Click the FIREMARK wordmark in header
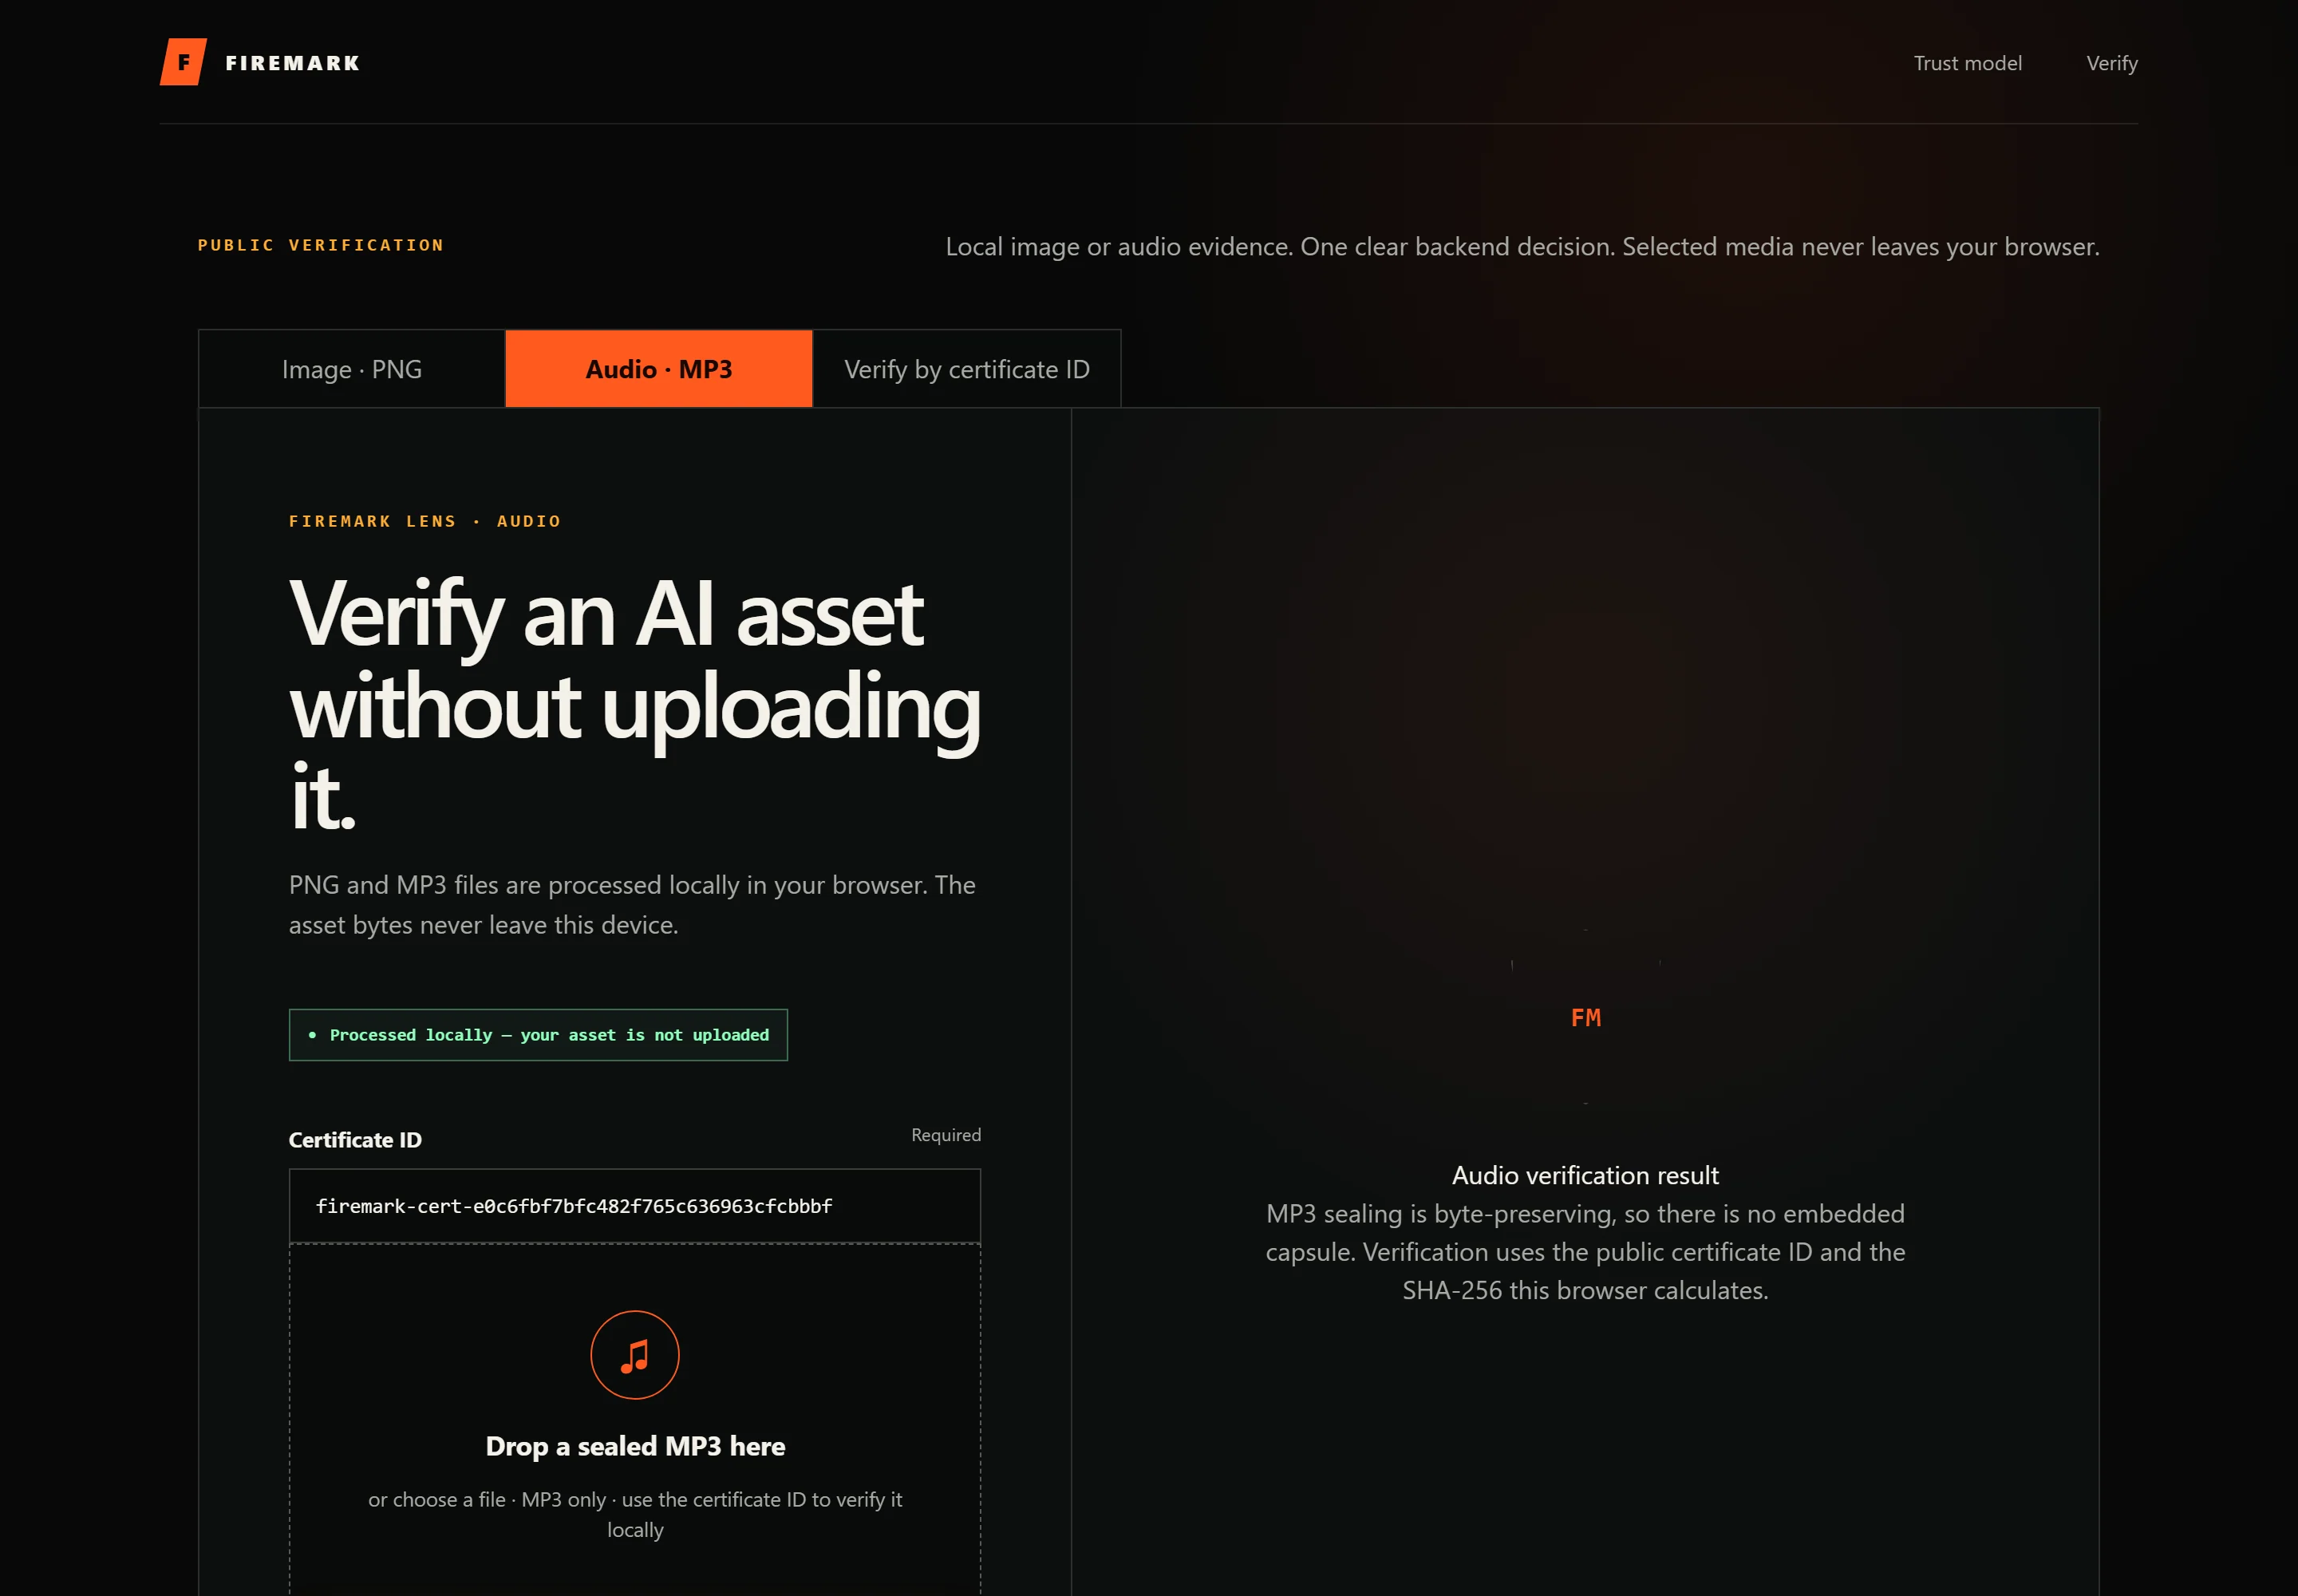This screenshot has width=2298, height=1596. pyautogui.click(x=292, y=63)
